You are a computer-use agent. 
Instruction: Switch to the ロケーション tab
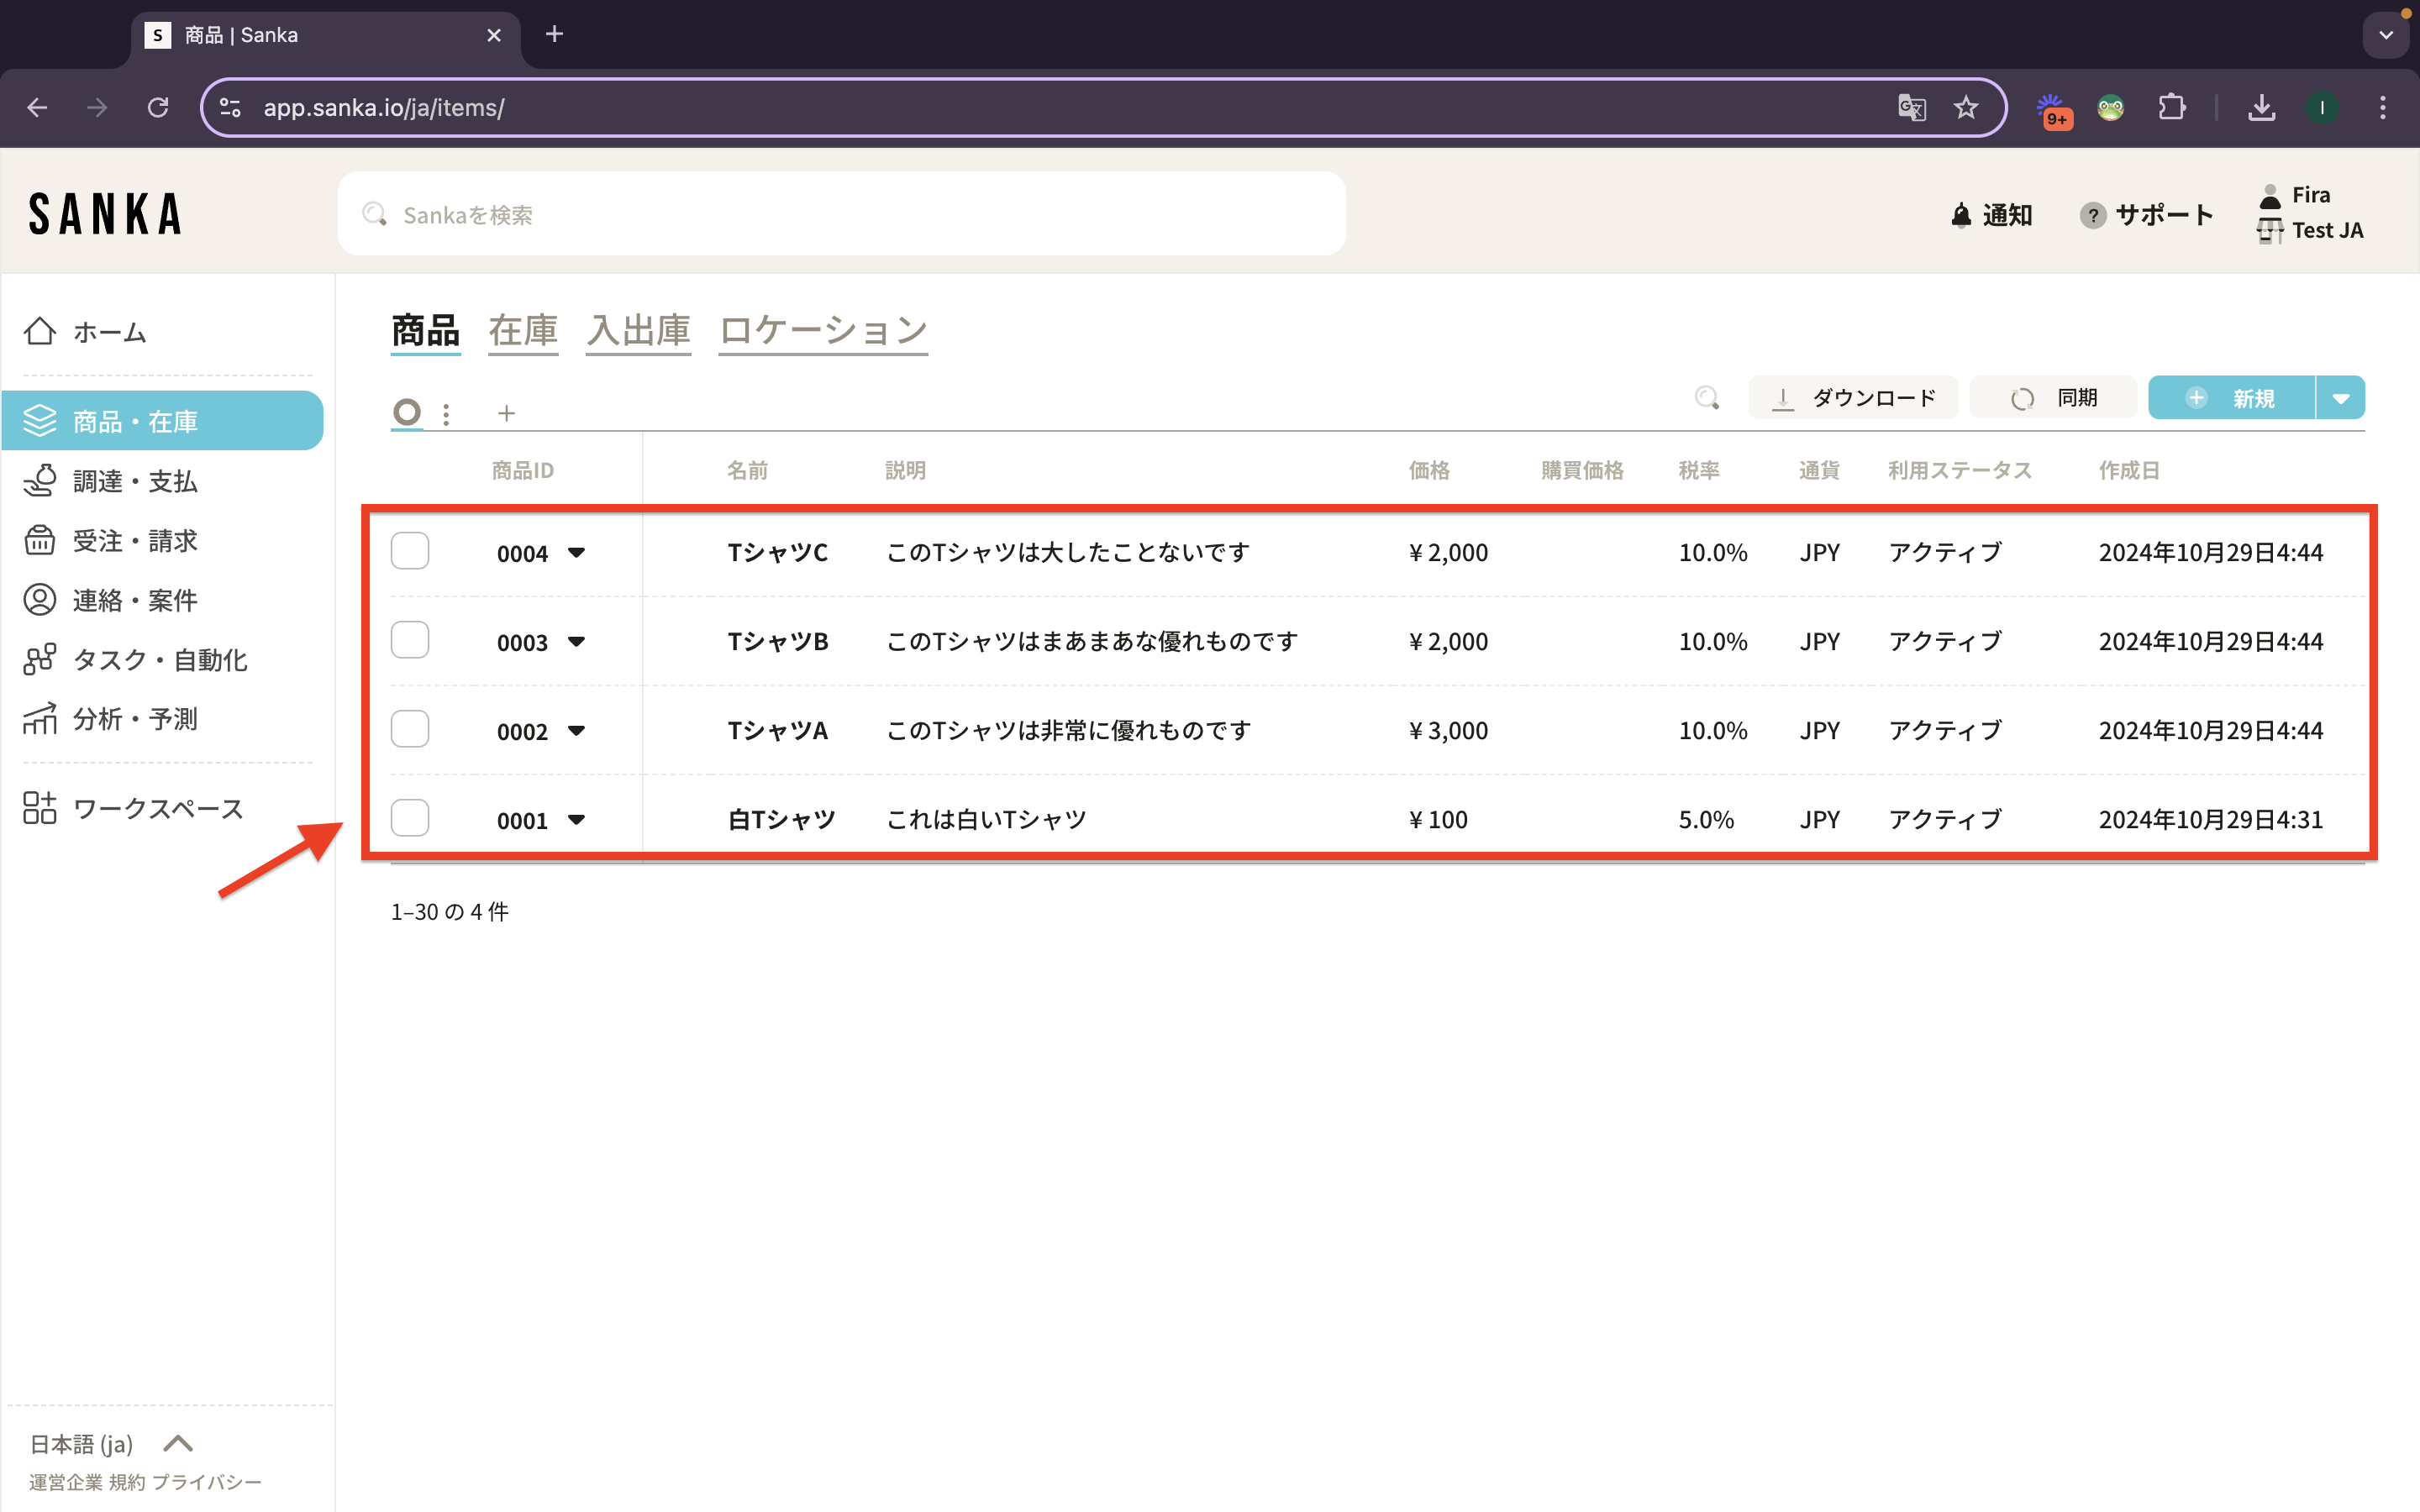tap(823, 330)
